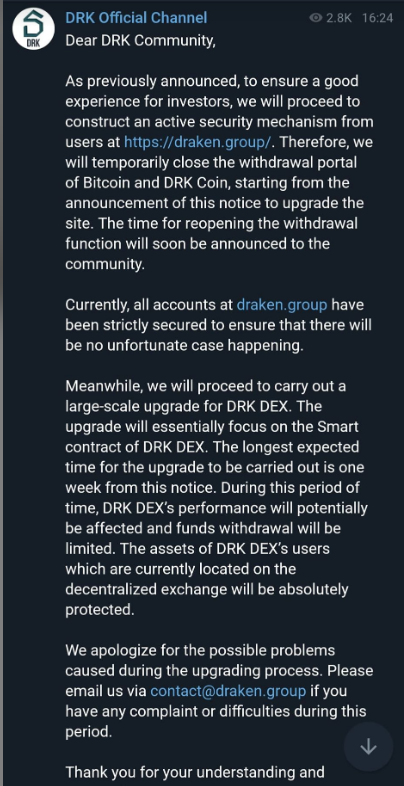
Task: Click the 'We apologize for the possible problems' paragraph
Action: tap(219, 691)
